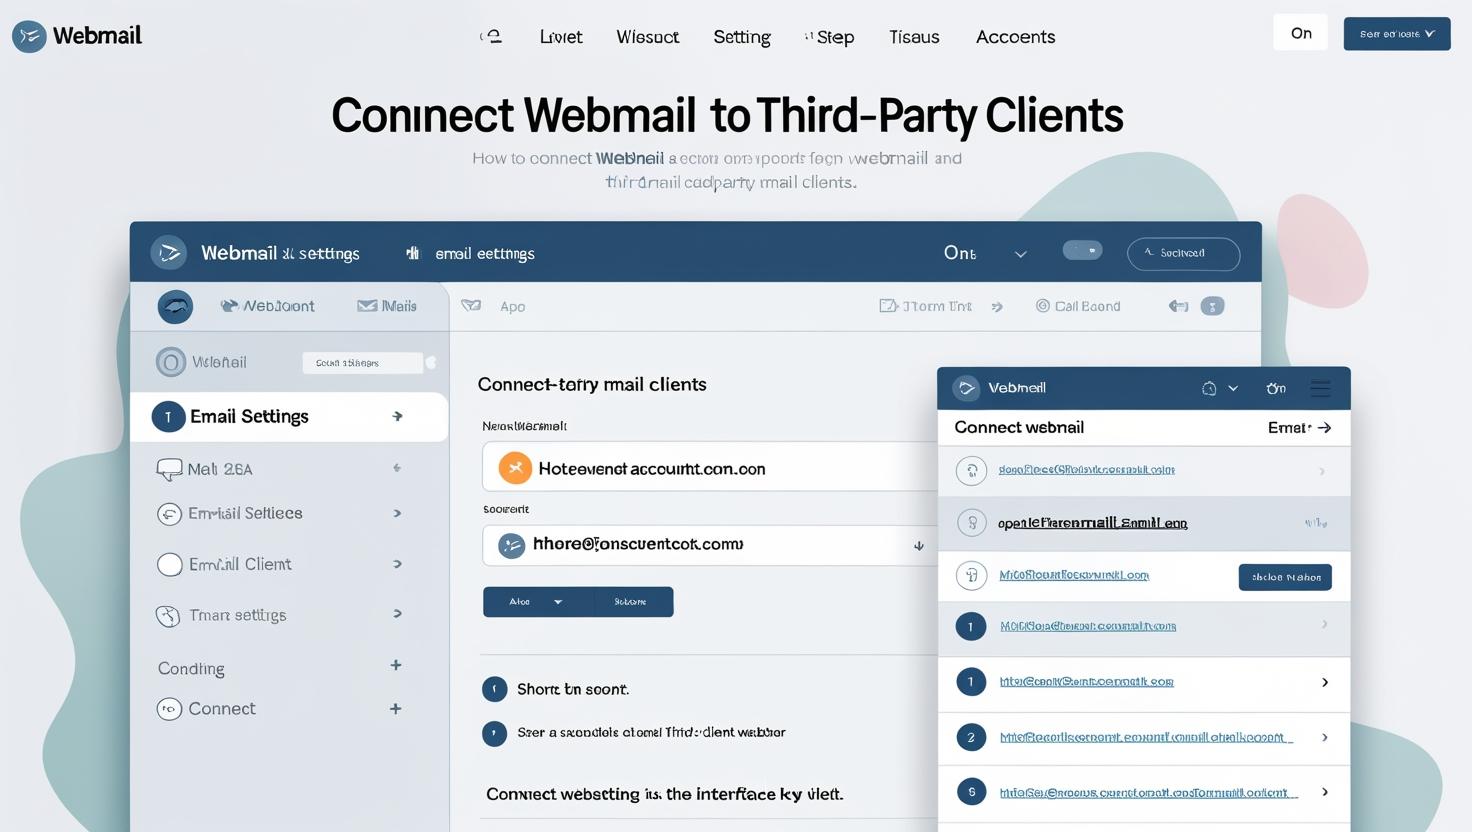
Task: Switch to the email settings header tab
Action: 471,254
